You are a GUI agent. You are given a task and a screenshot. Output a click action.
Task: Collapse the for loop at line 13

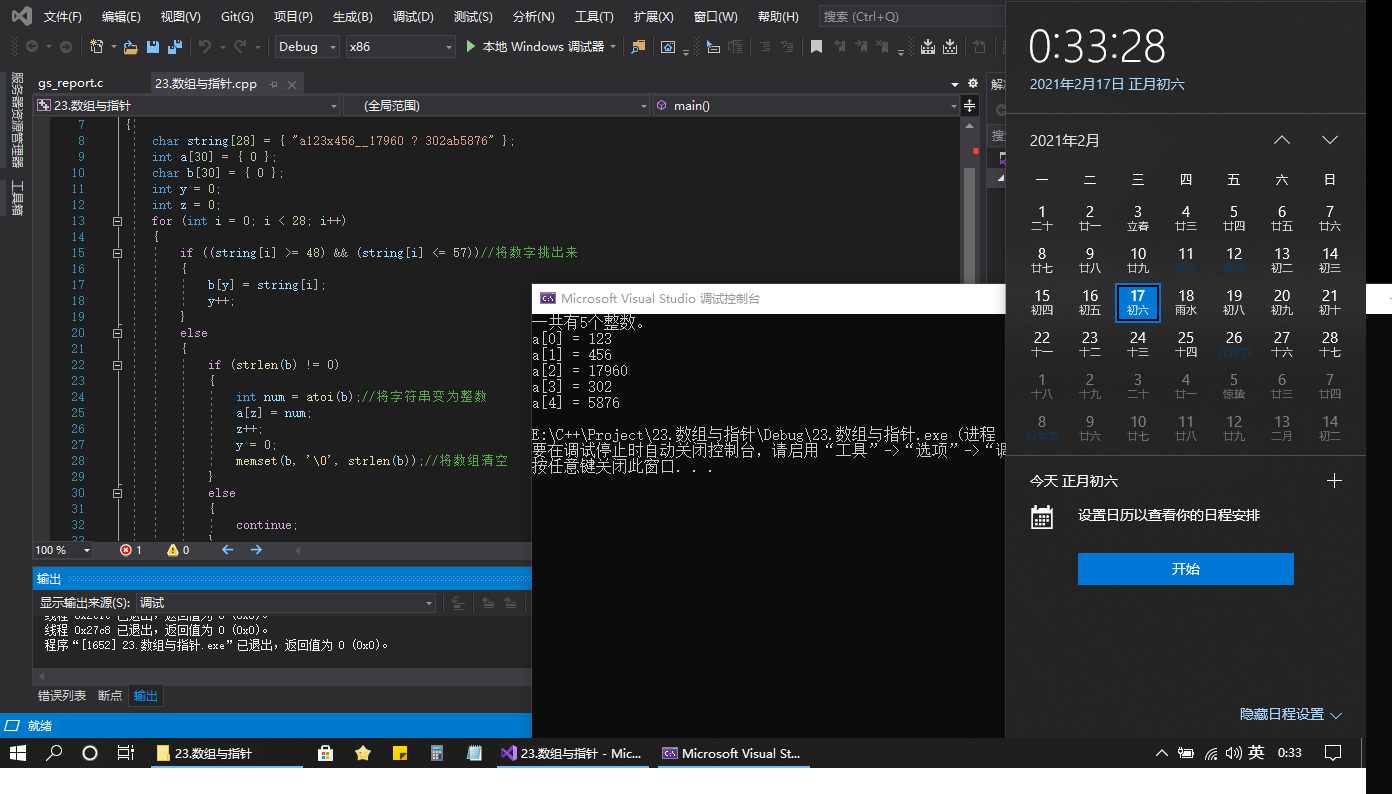pos(117,221)
